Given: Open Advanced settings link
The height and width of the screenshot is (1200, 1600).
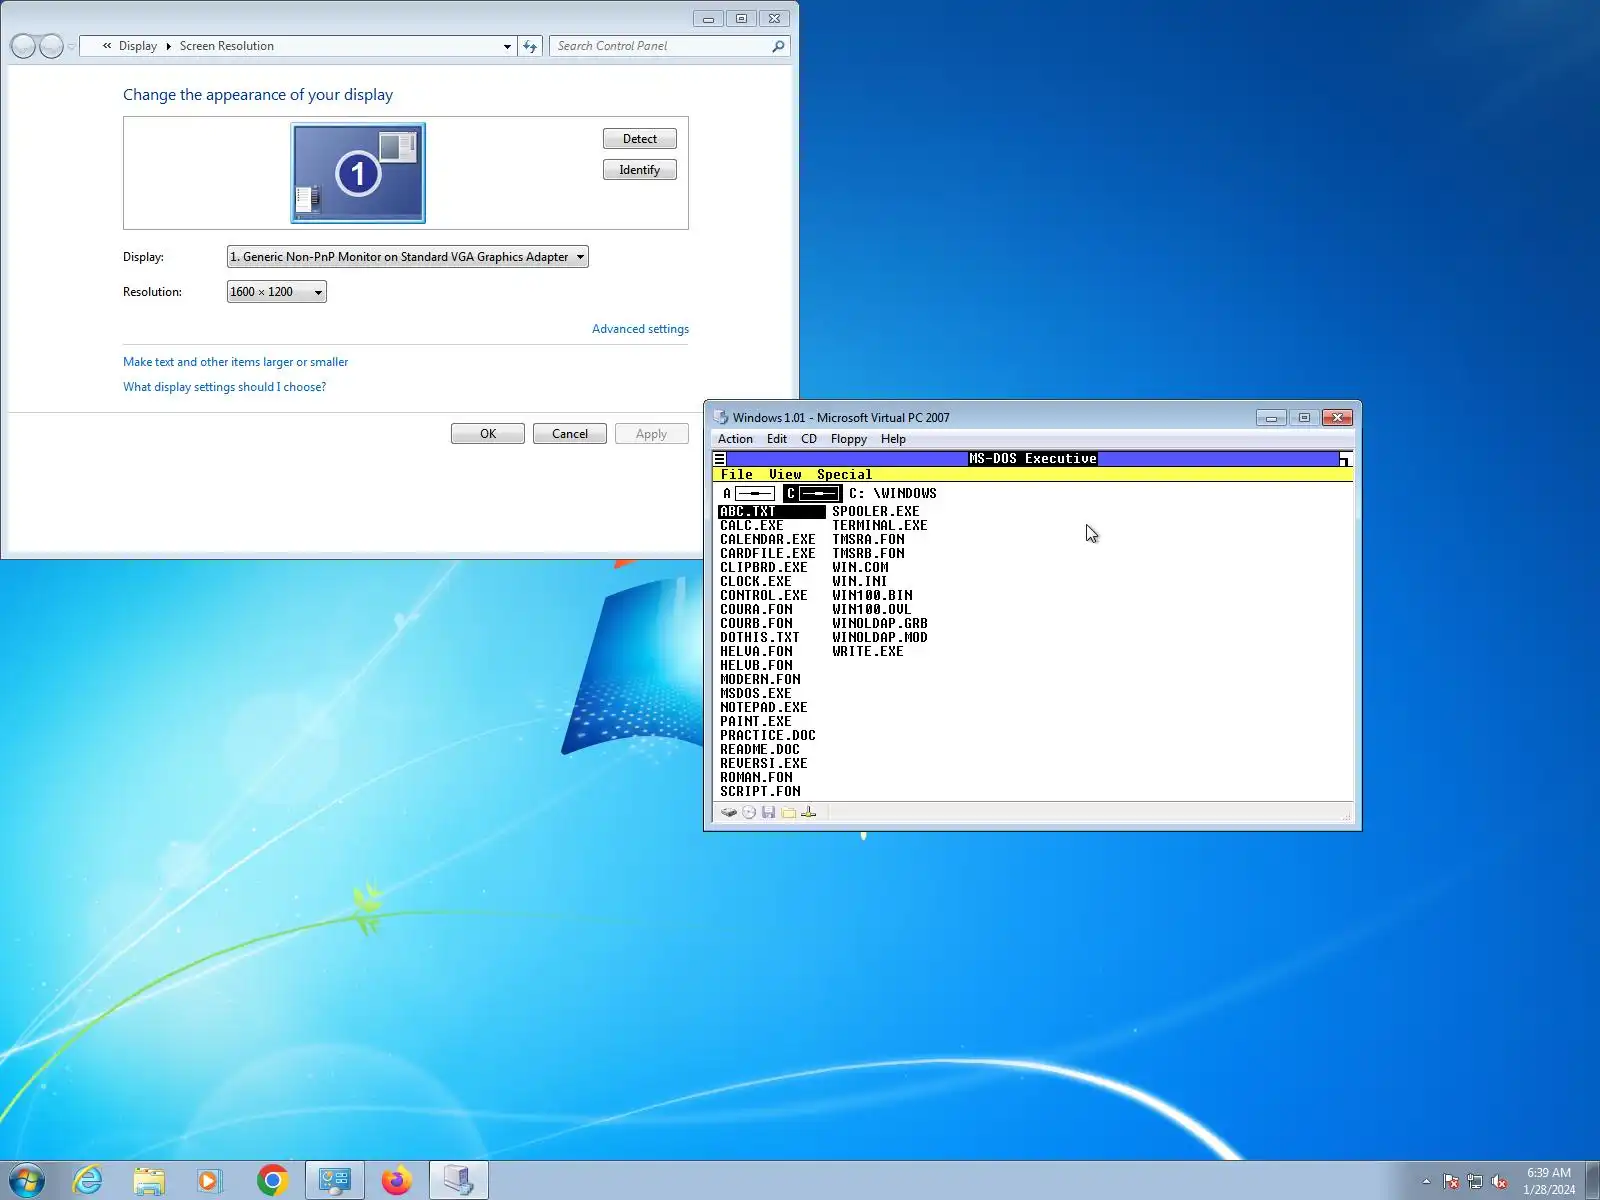Looking at the screenshot, I should pyautogui.click(x=640, y=329).
